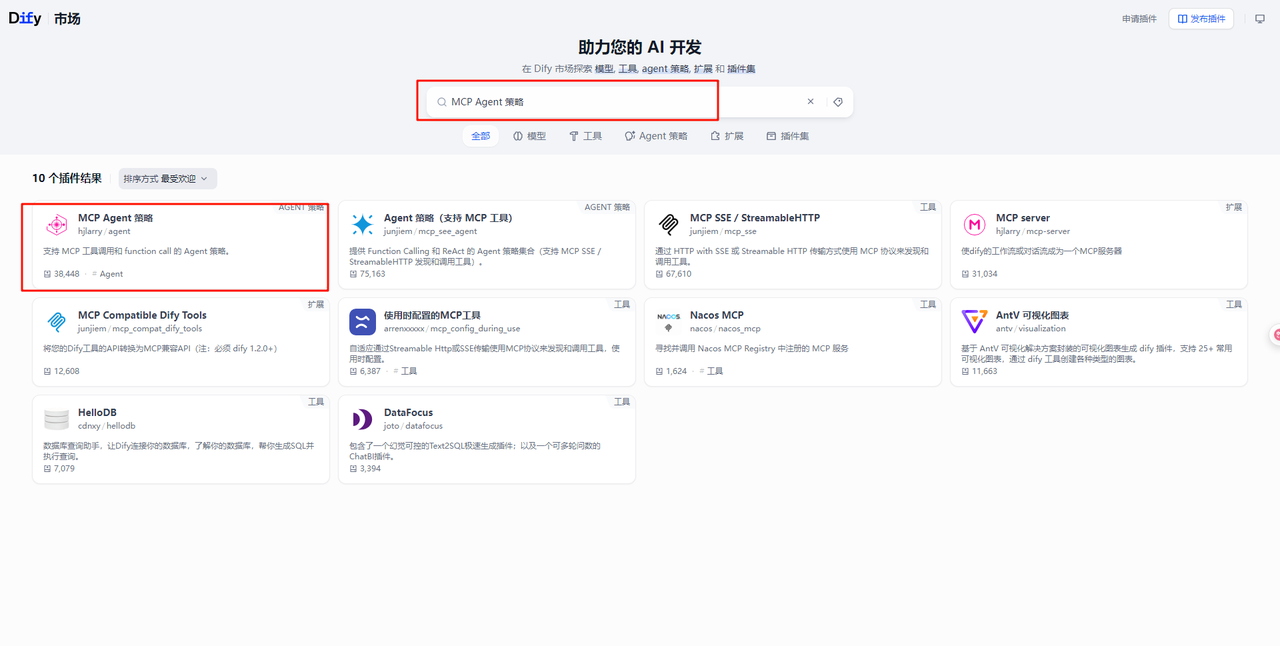Select the 插件集 category tab
The image size is (1280, 646).
(x=787, y=136)
